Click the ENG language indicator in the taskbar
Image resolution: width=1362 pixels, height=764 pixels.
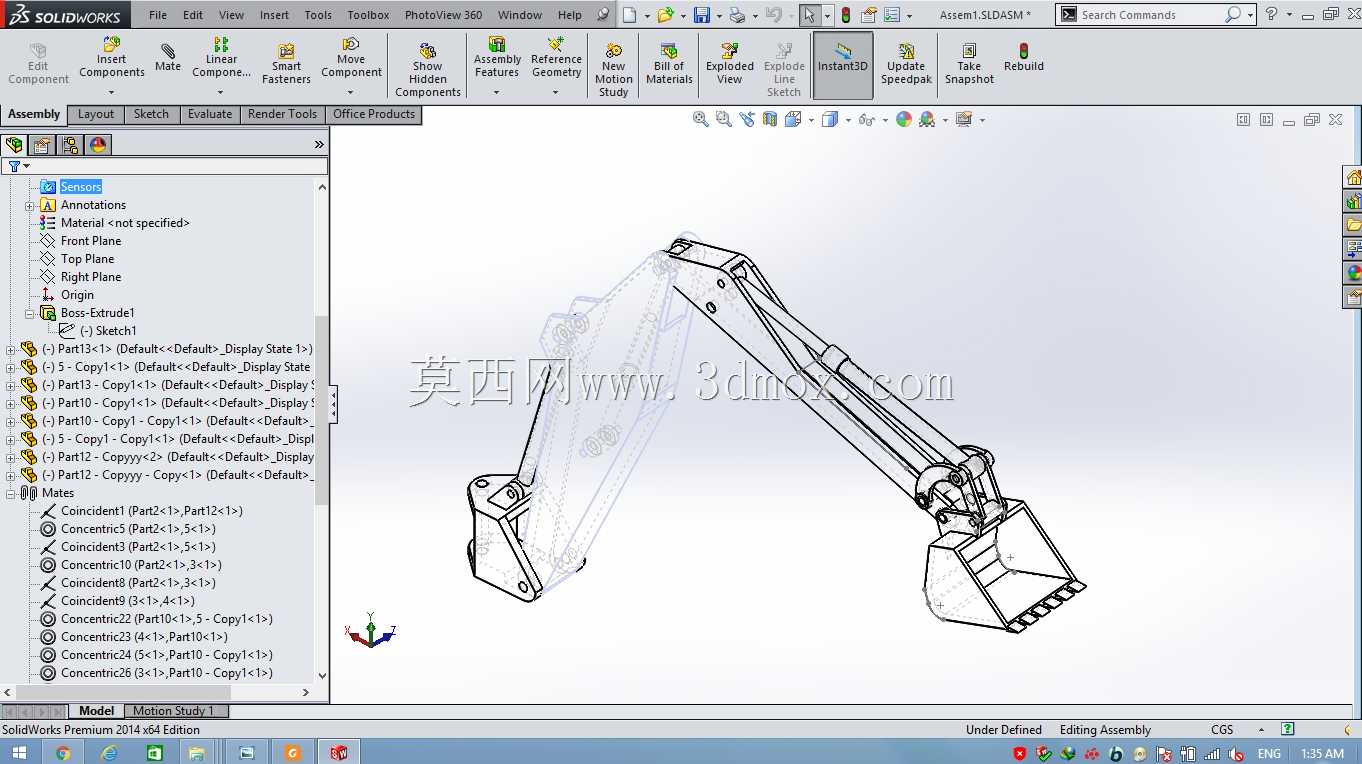1269,753
